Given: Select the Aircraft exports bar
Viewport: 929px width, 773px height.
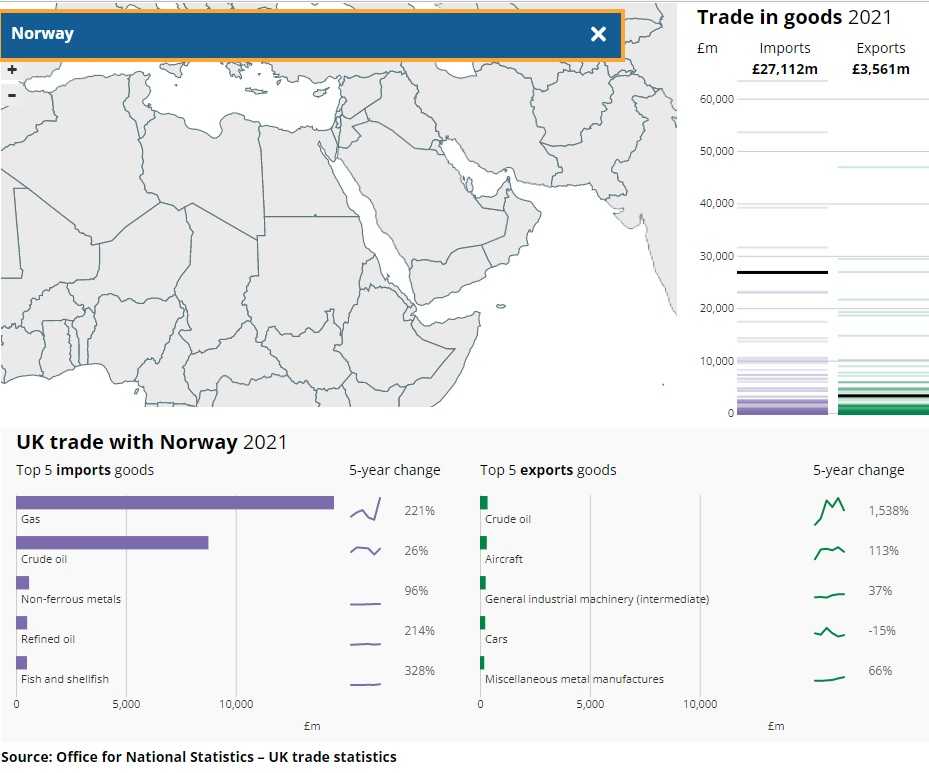Looking at the screenshot, I should point(484,542).
